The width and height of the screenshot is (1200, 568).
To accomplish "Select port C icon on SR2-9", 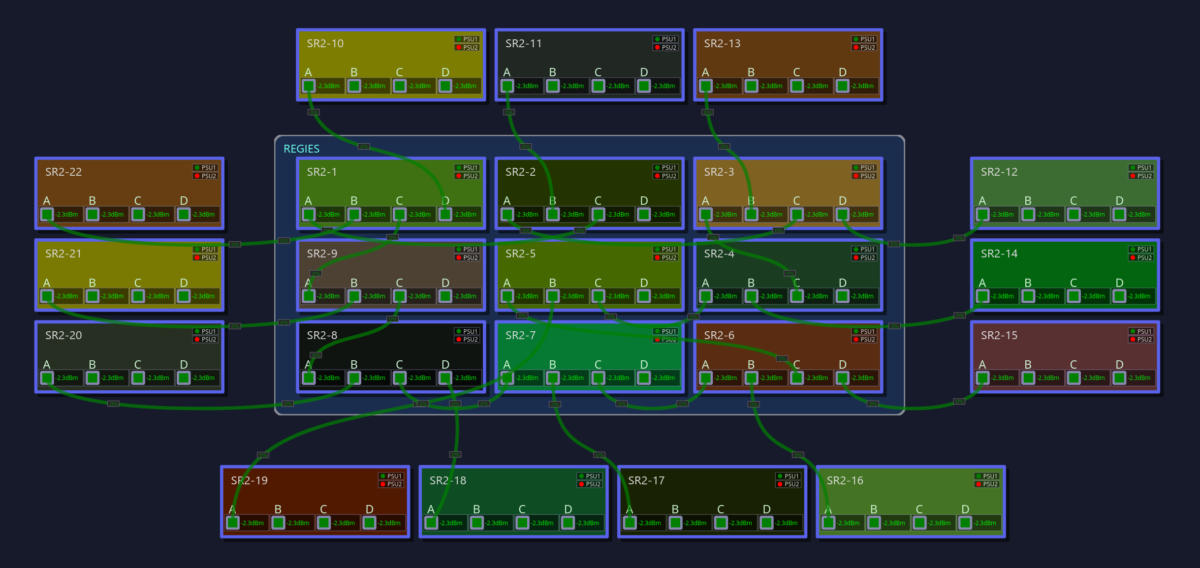I will coord(400,296).
